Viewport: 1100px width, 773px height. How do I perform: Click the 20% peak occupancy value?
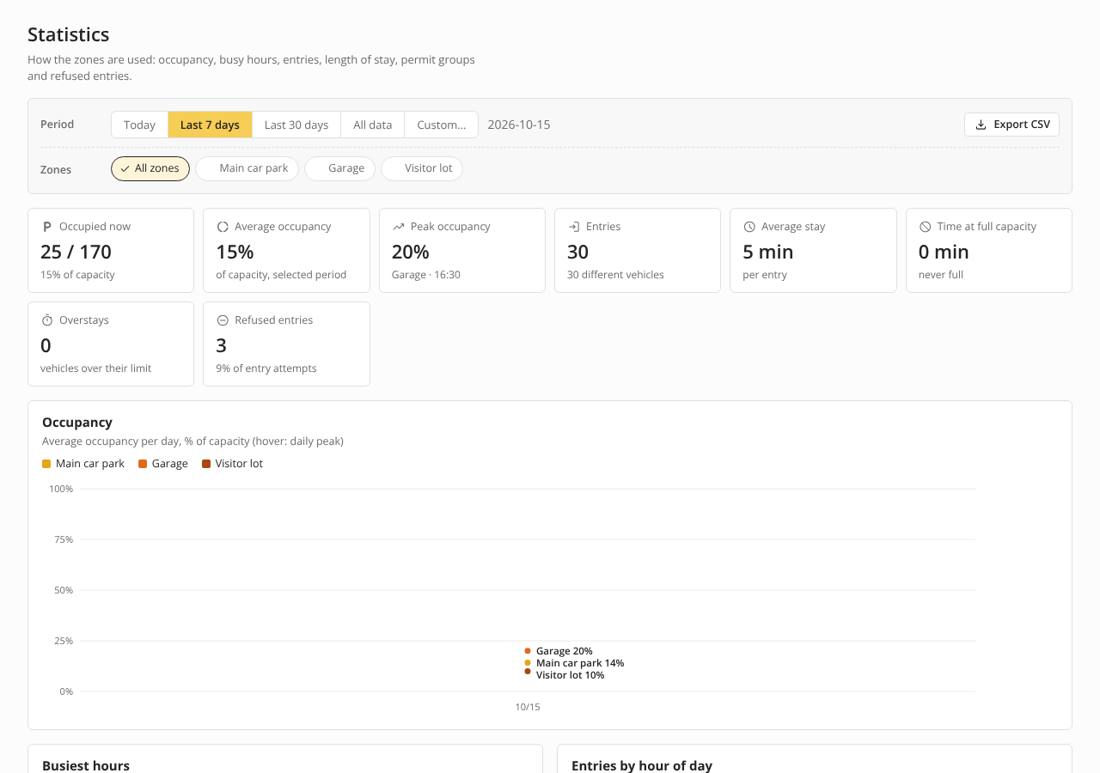410,252
